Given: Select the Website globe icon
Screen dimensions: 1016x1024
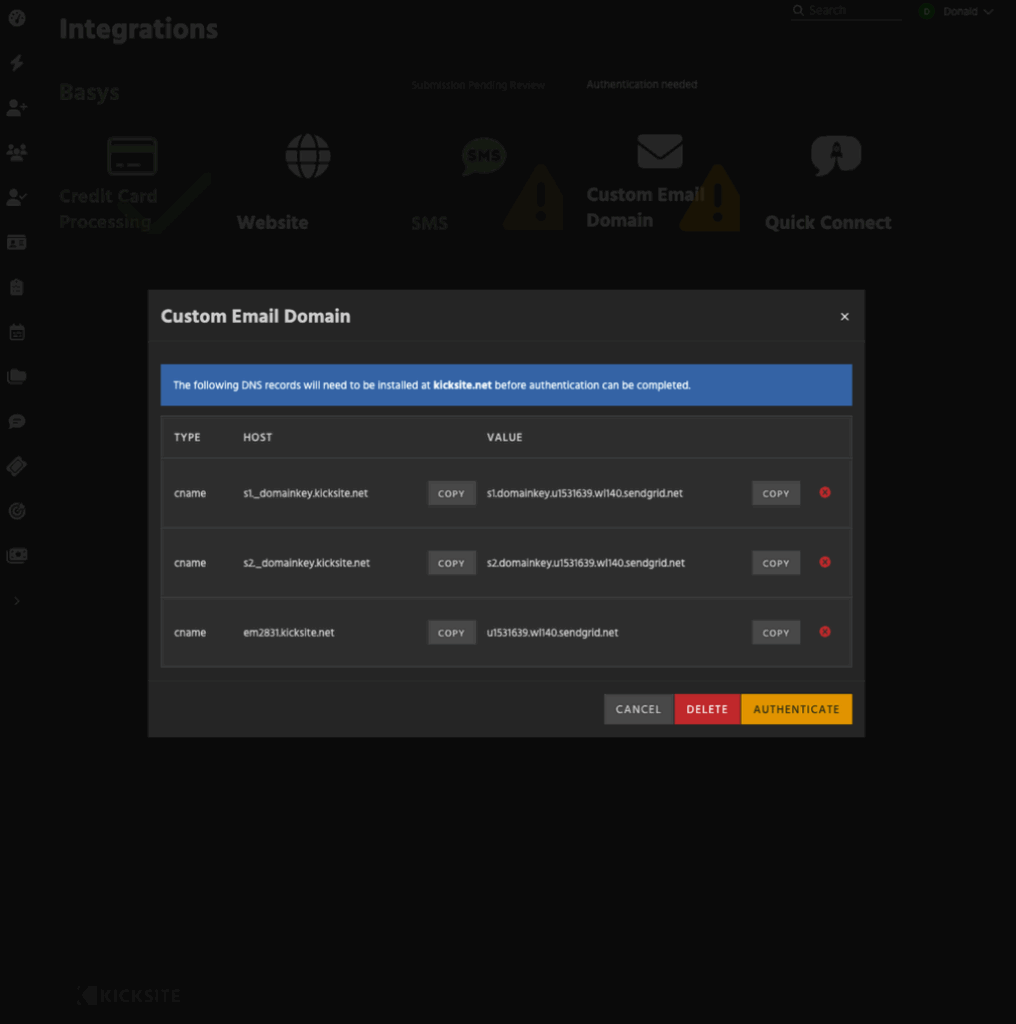Looking at the screenshot, I should (308, 156).
